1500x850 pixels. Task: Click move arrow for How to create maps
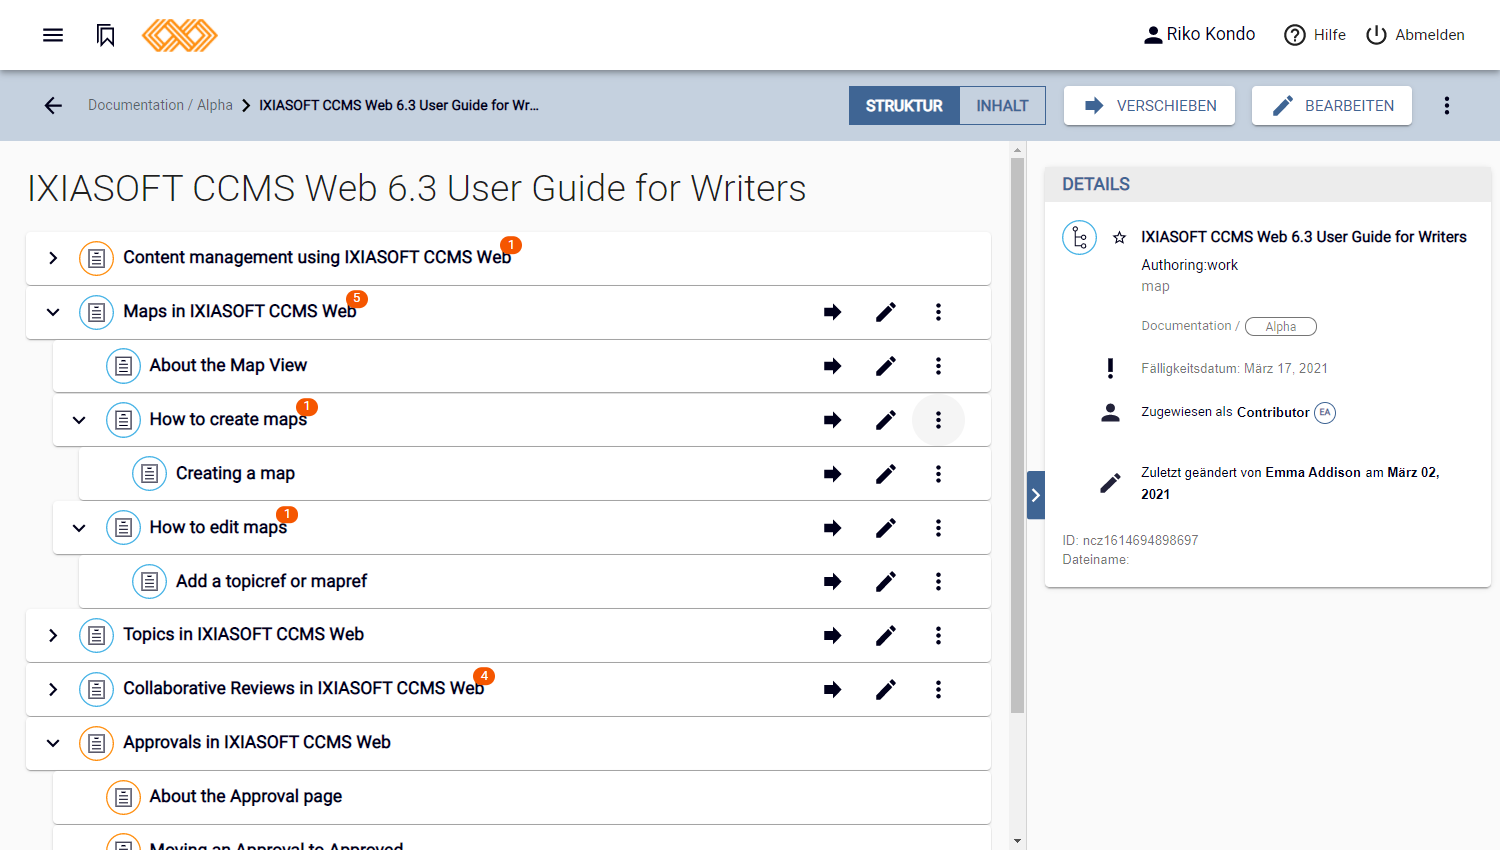click(832, 420)
